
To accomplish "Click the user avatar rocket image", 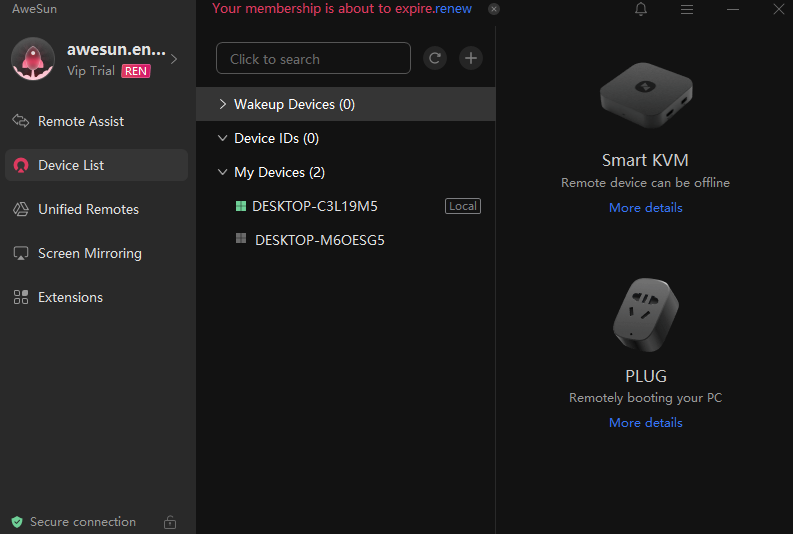I will pos(33,59).
